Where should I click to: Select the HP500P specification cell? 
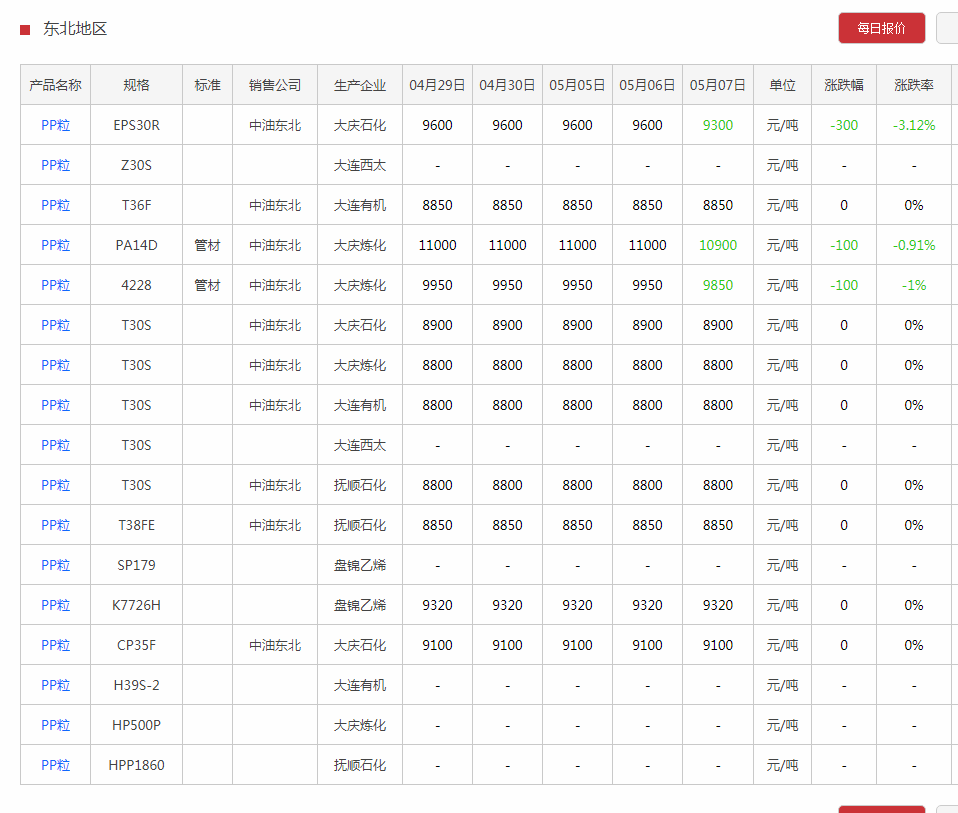pos(136,725)
